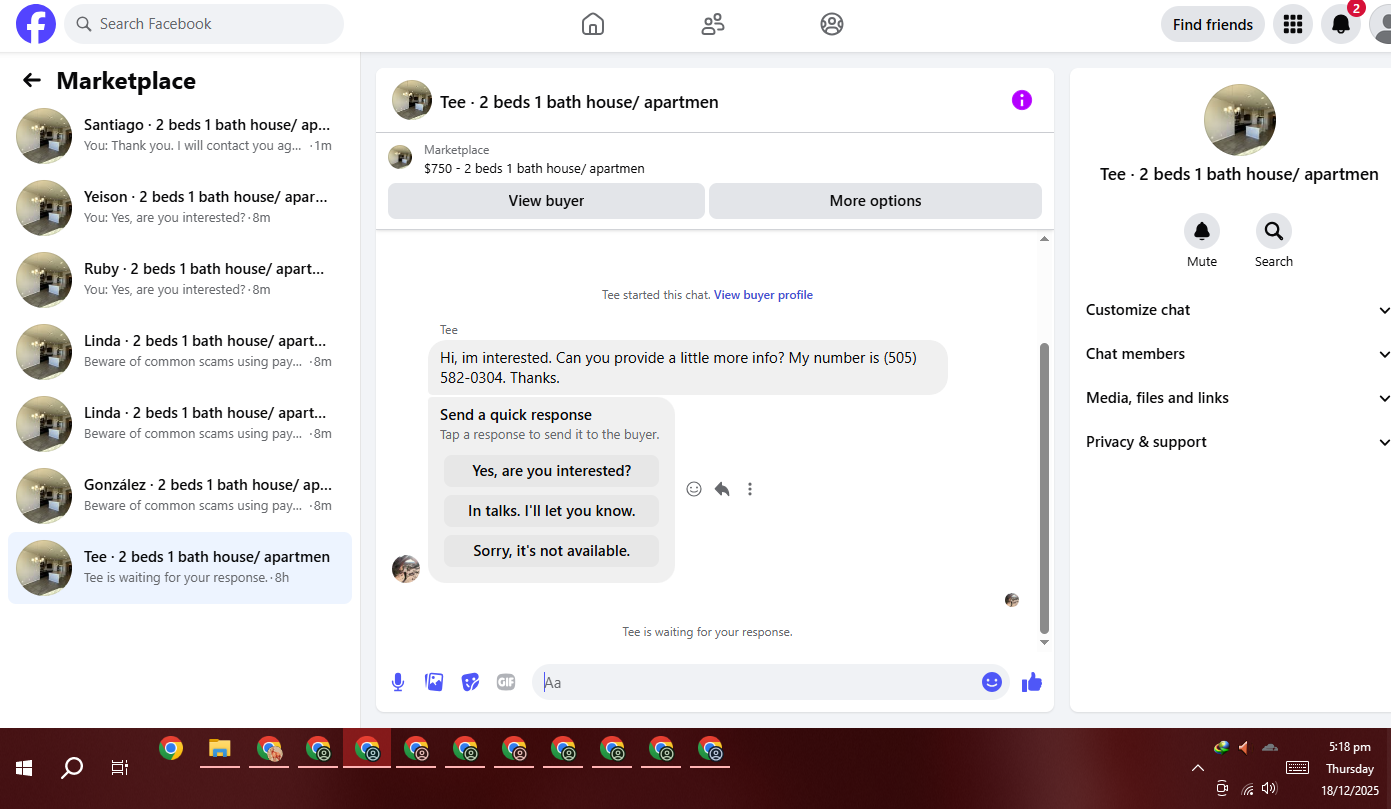The height and width of the screenshot is (809, 1391).
Task: Click the Facebook logo
Action: click(x=36, y=24)
